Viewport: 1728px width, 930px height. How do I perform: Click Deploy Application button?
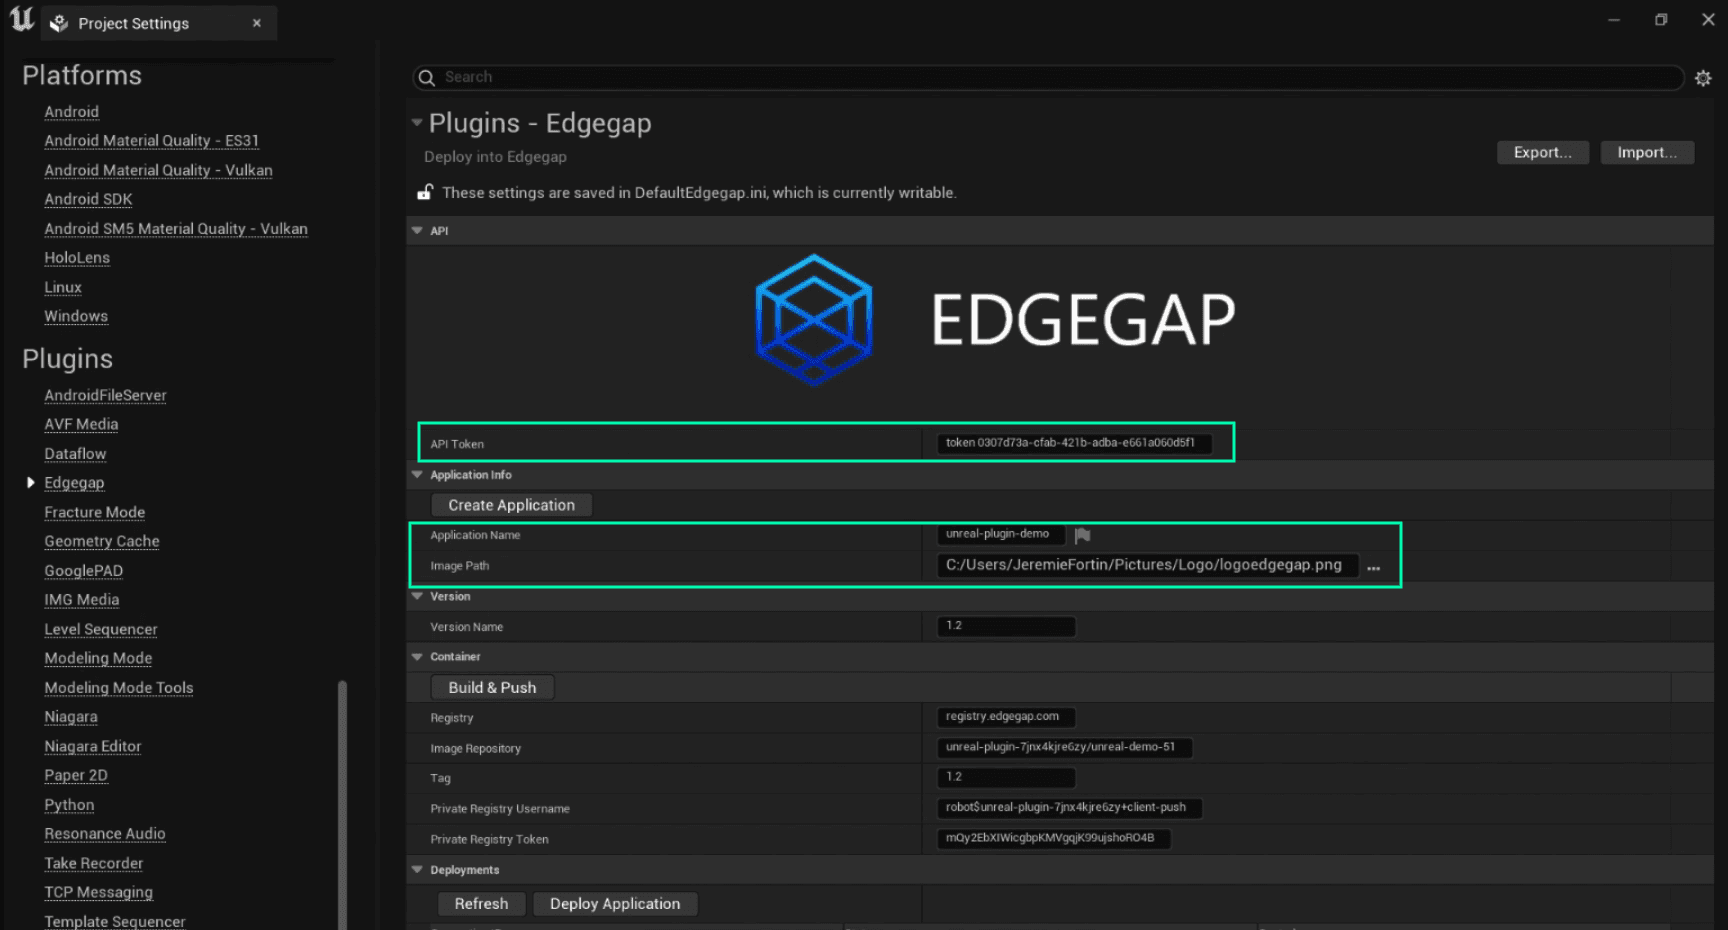click(x=615, y=904)
